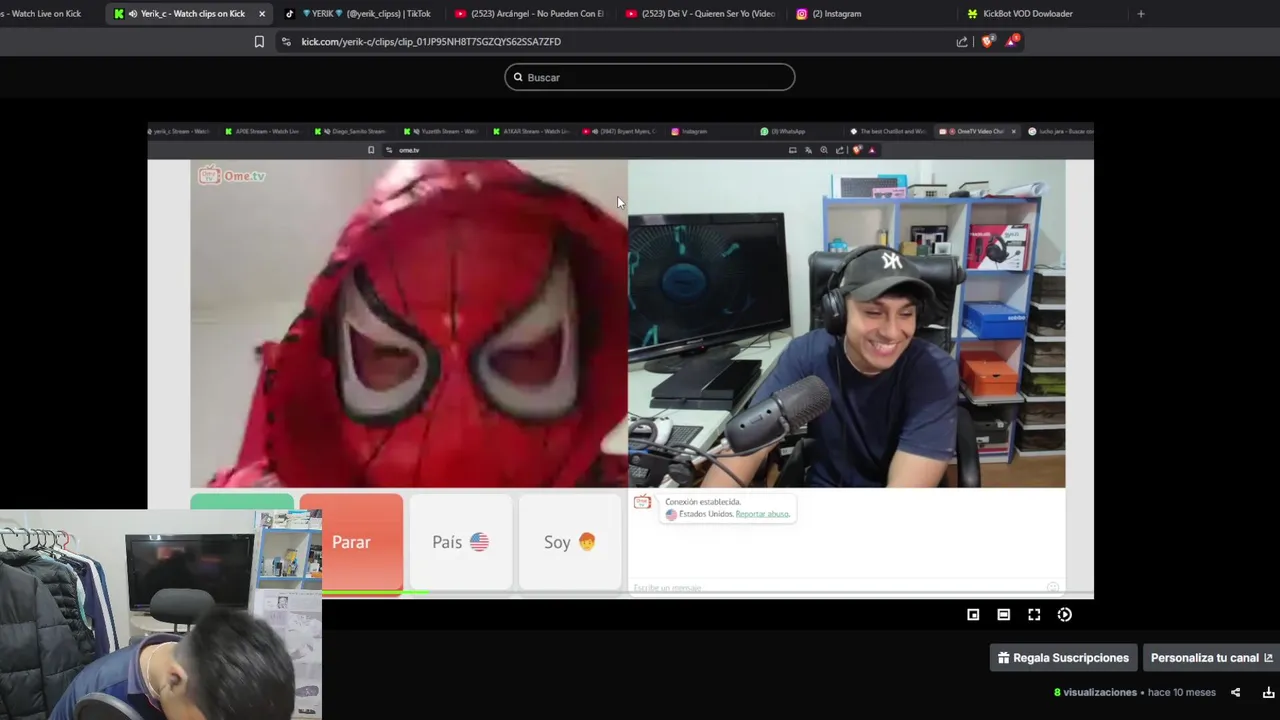Screen dimensions: 1280x720
Task: Click the Buscar search field
Action: click(650, 77)
